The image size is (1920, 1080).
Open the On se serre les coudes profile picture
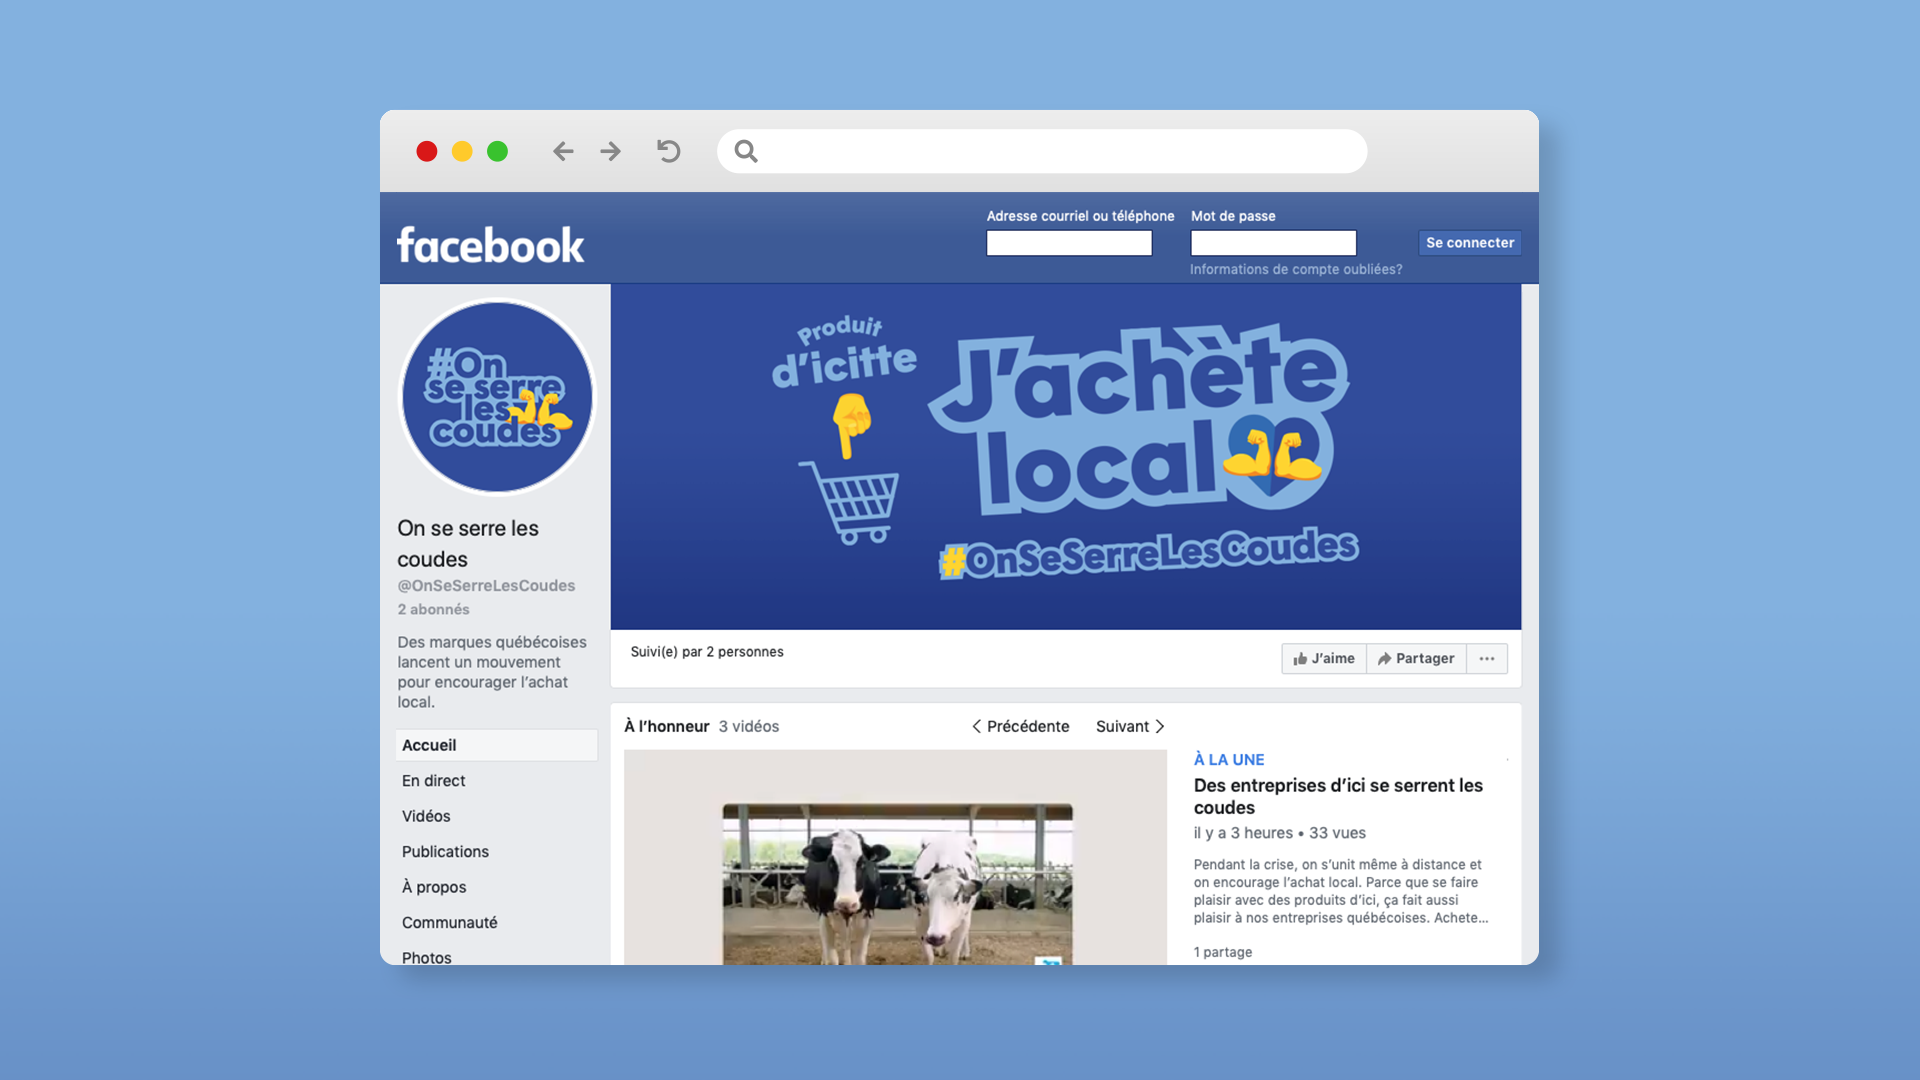(x=497, y=397)
